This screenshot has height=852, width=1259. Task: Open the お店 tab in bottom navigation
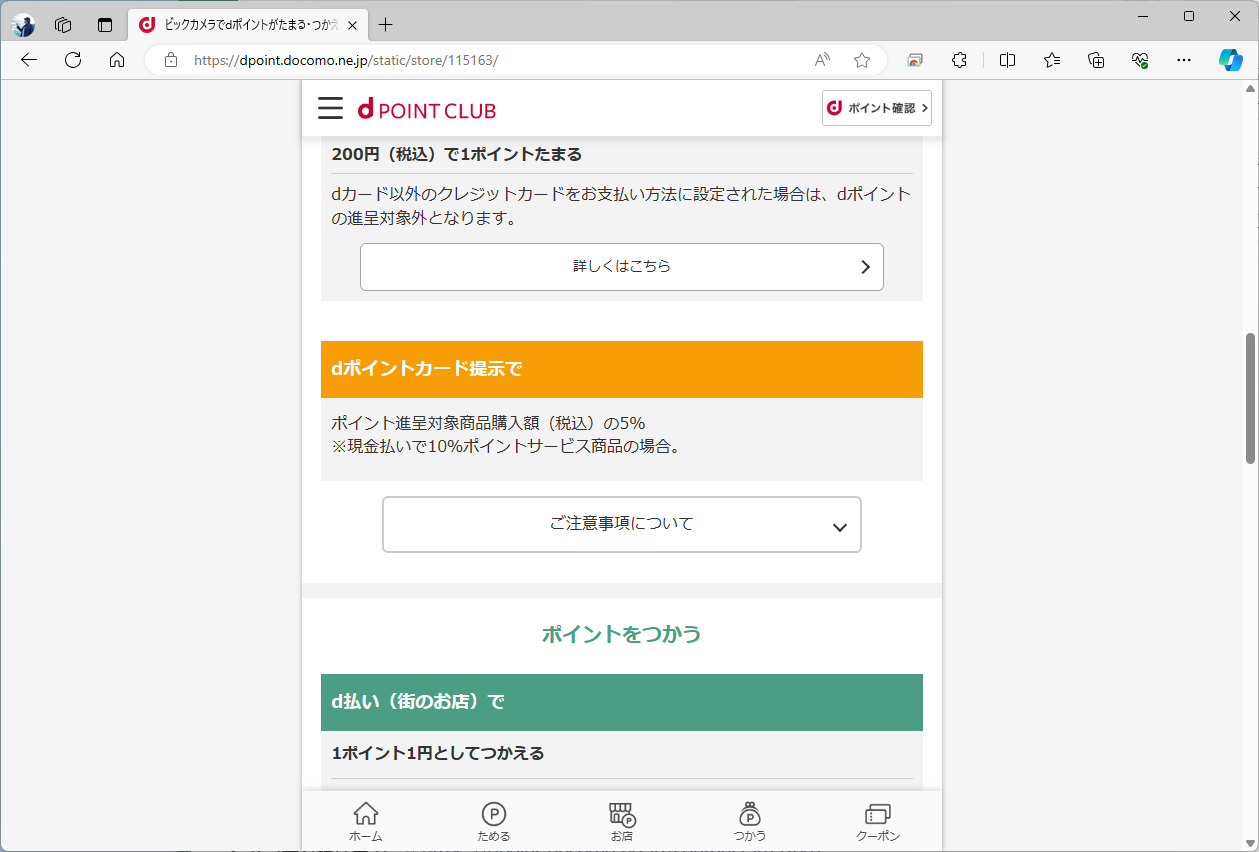click(622, 822)
